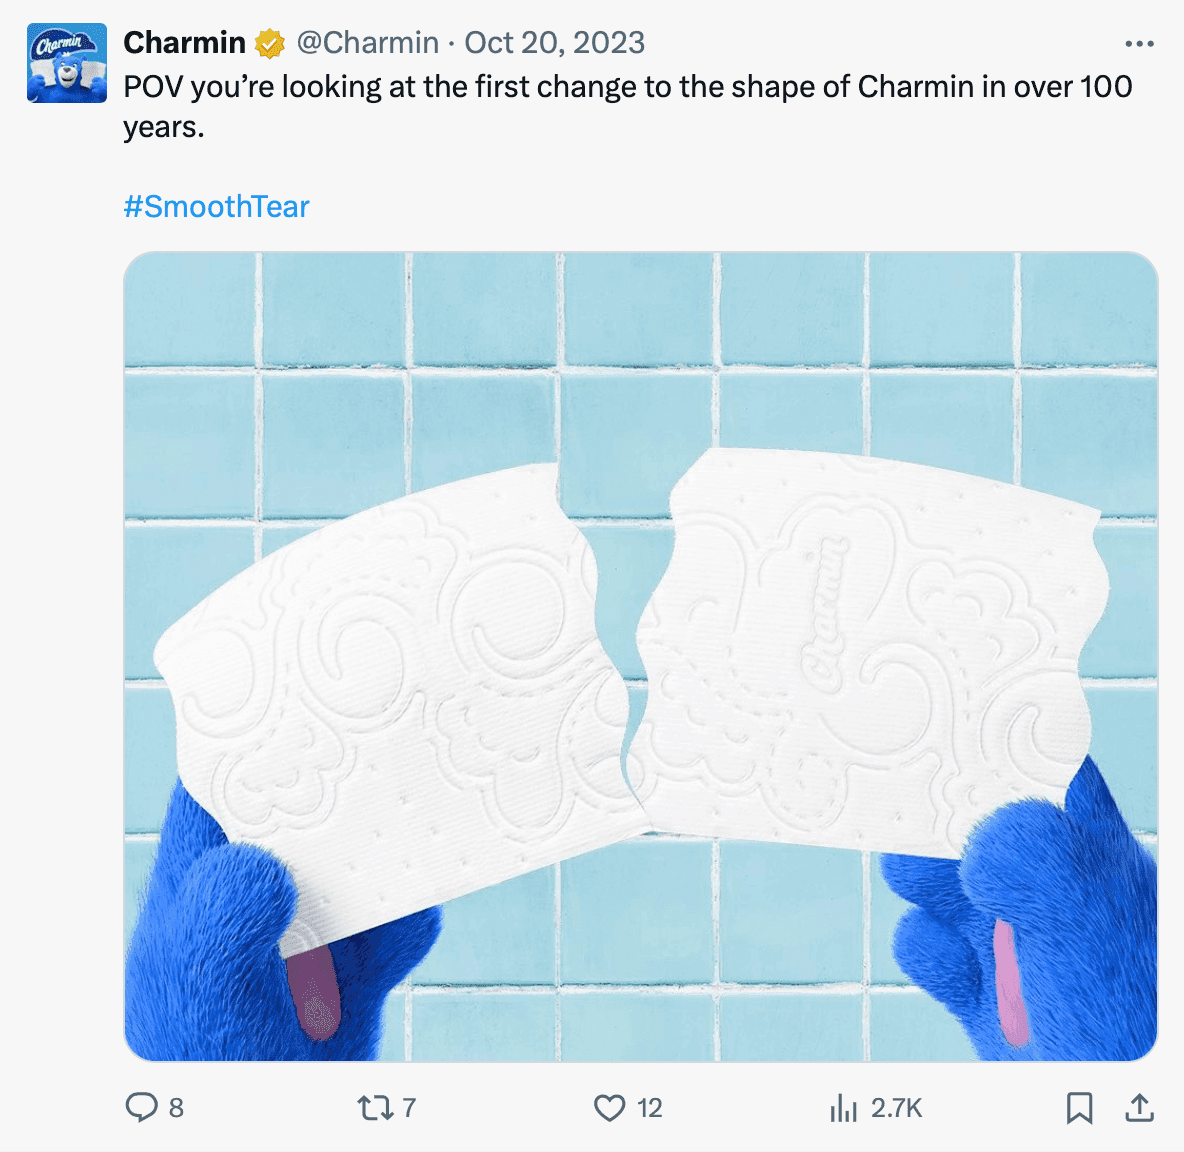Visit the @Charmin profile handle
1184x1152 pixels.
tap(364, 42)
